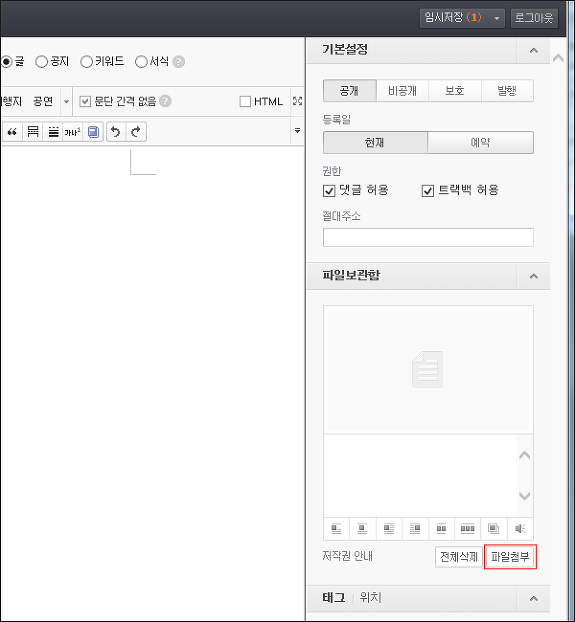The height and width of the screenshot is (622, 575).
Task: Click the 전체삭제 delete all button
Action: (x=459, y=557)
